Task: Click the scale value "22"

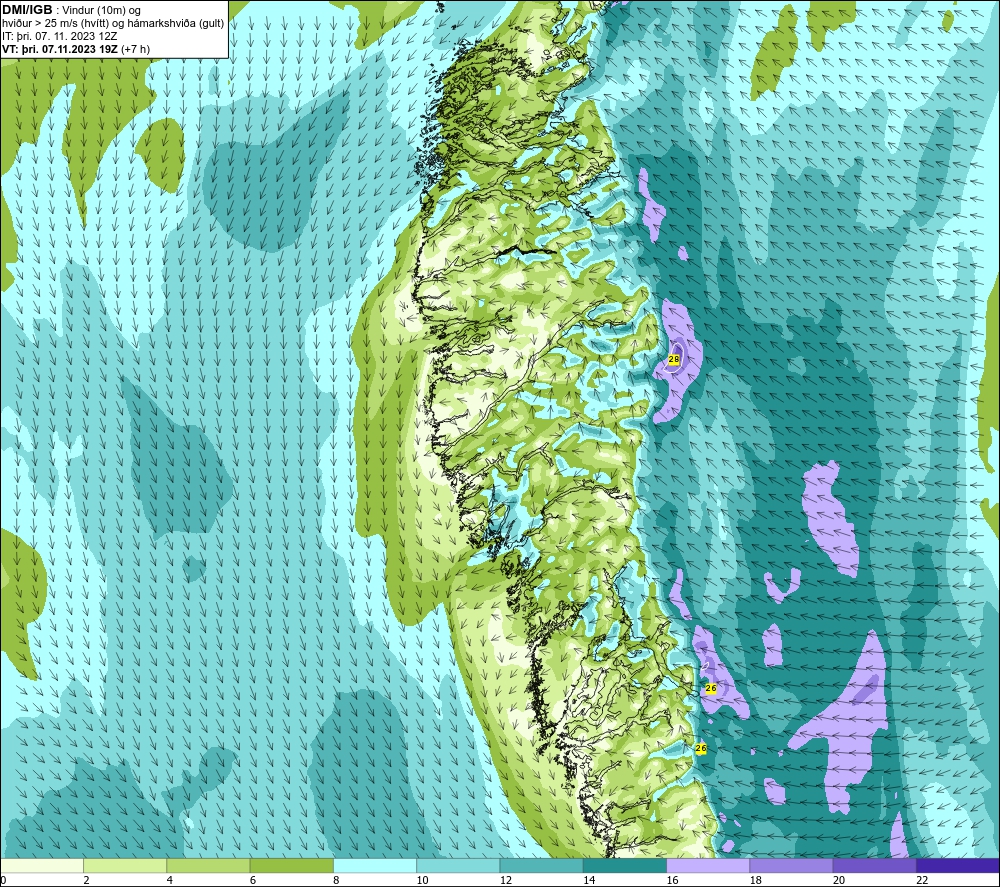Action: (x=922, y=880)
